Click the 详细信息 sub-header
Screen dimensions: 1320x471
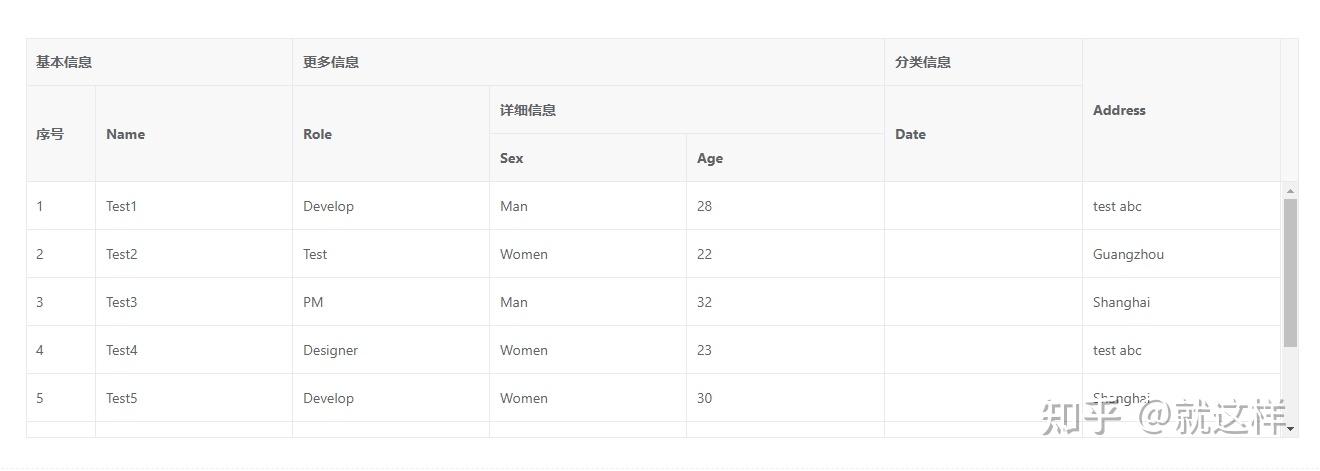click(528, 110)
